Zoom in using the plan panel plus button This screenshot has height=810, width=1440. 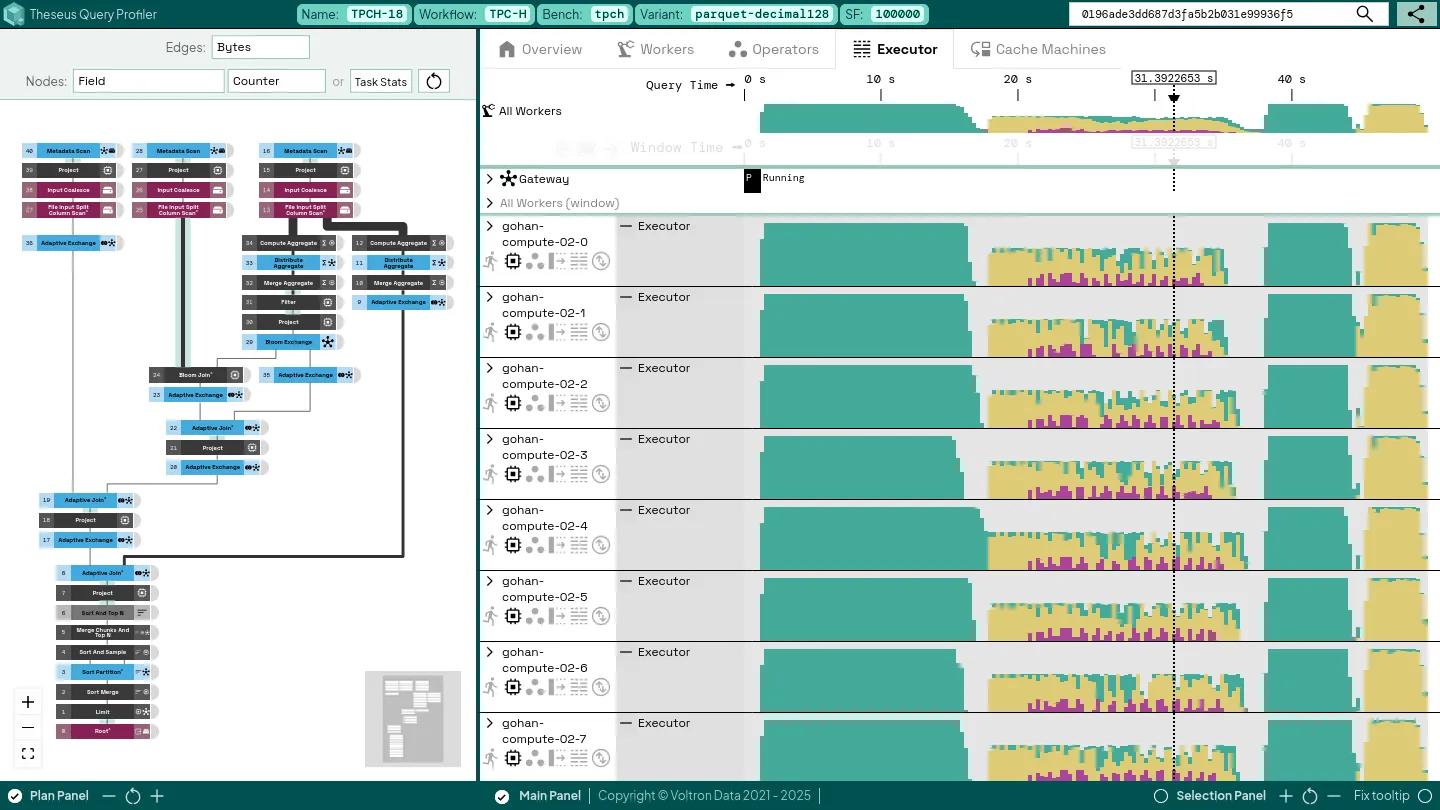pos(27,701)
